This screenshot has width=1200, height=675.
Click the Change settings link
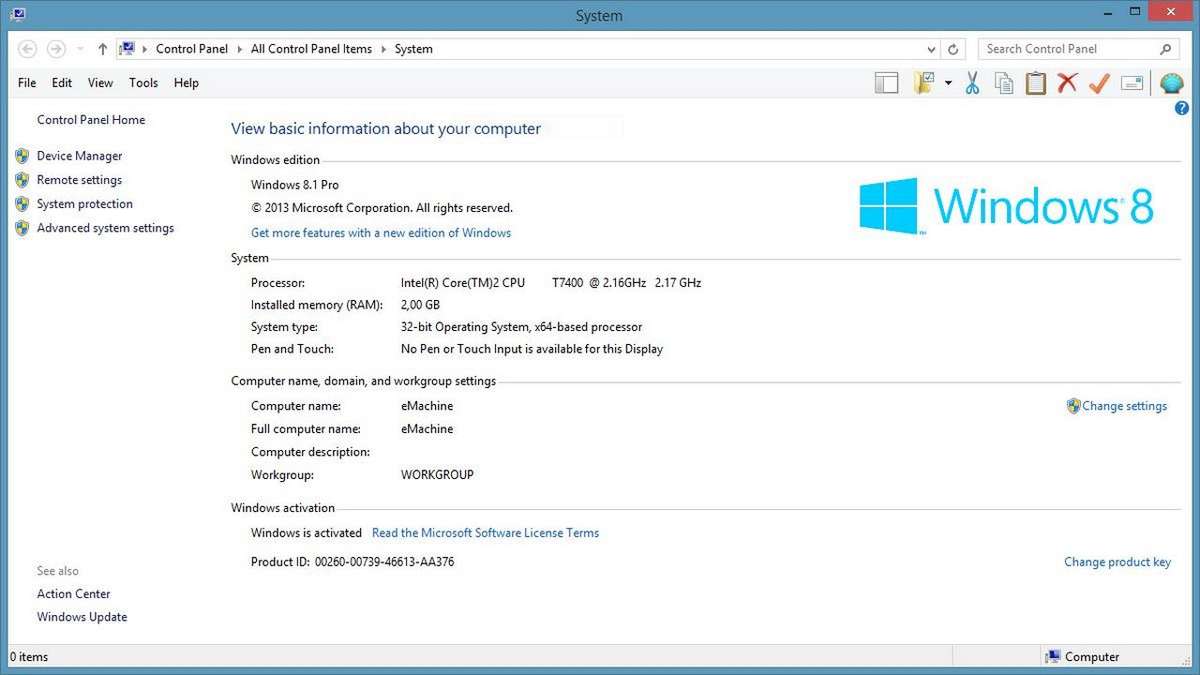(1124, 406)
